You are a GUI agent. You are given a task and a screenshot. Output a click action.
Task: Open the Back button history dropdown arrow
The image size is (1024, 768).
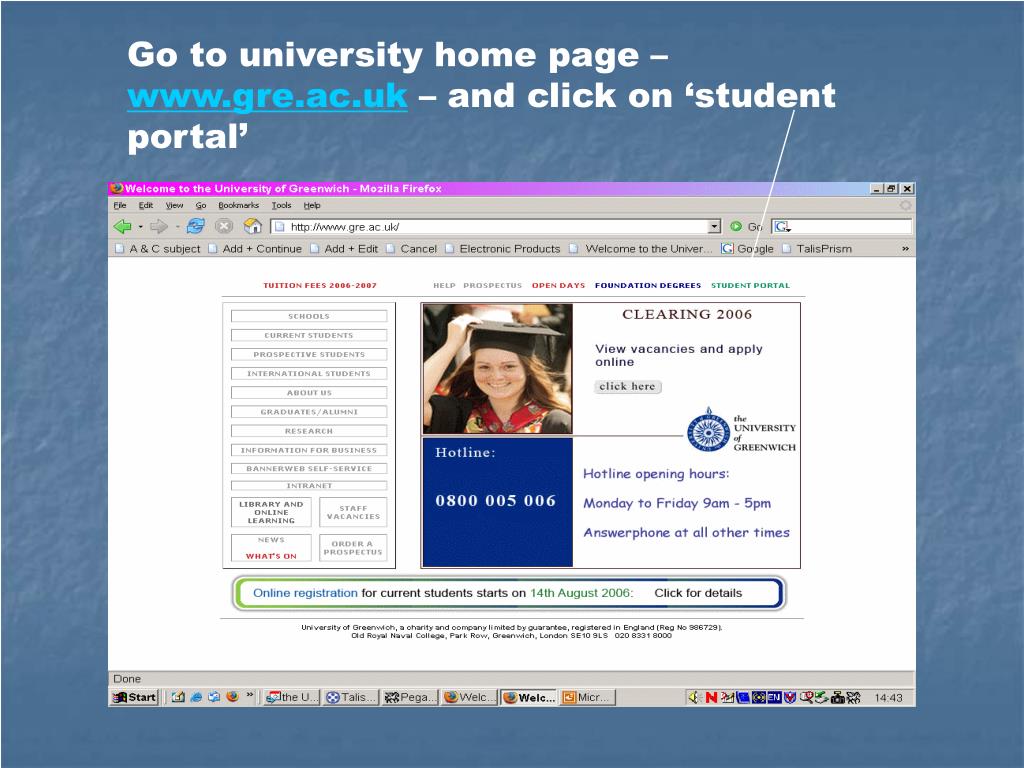[x=140, y=227]
